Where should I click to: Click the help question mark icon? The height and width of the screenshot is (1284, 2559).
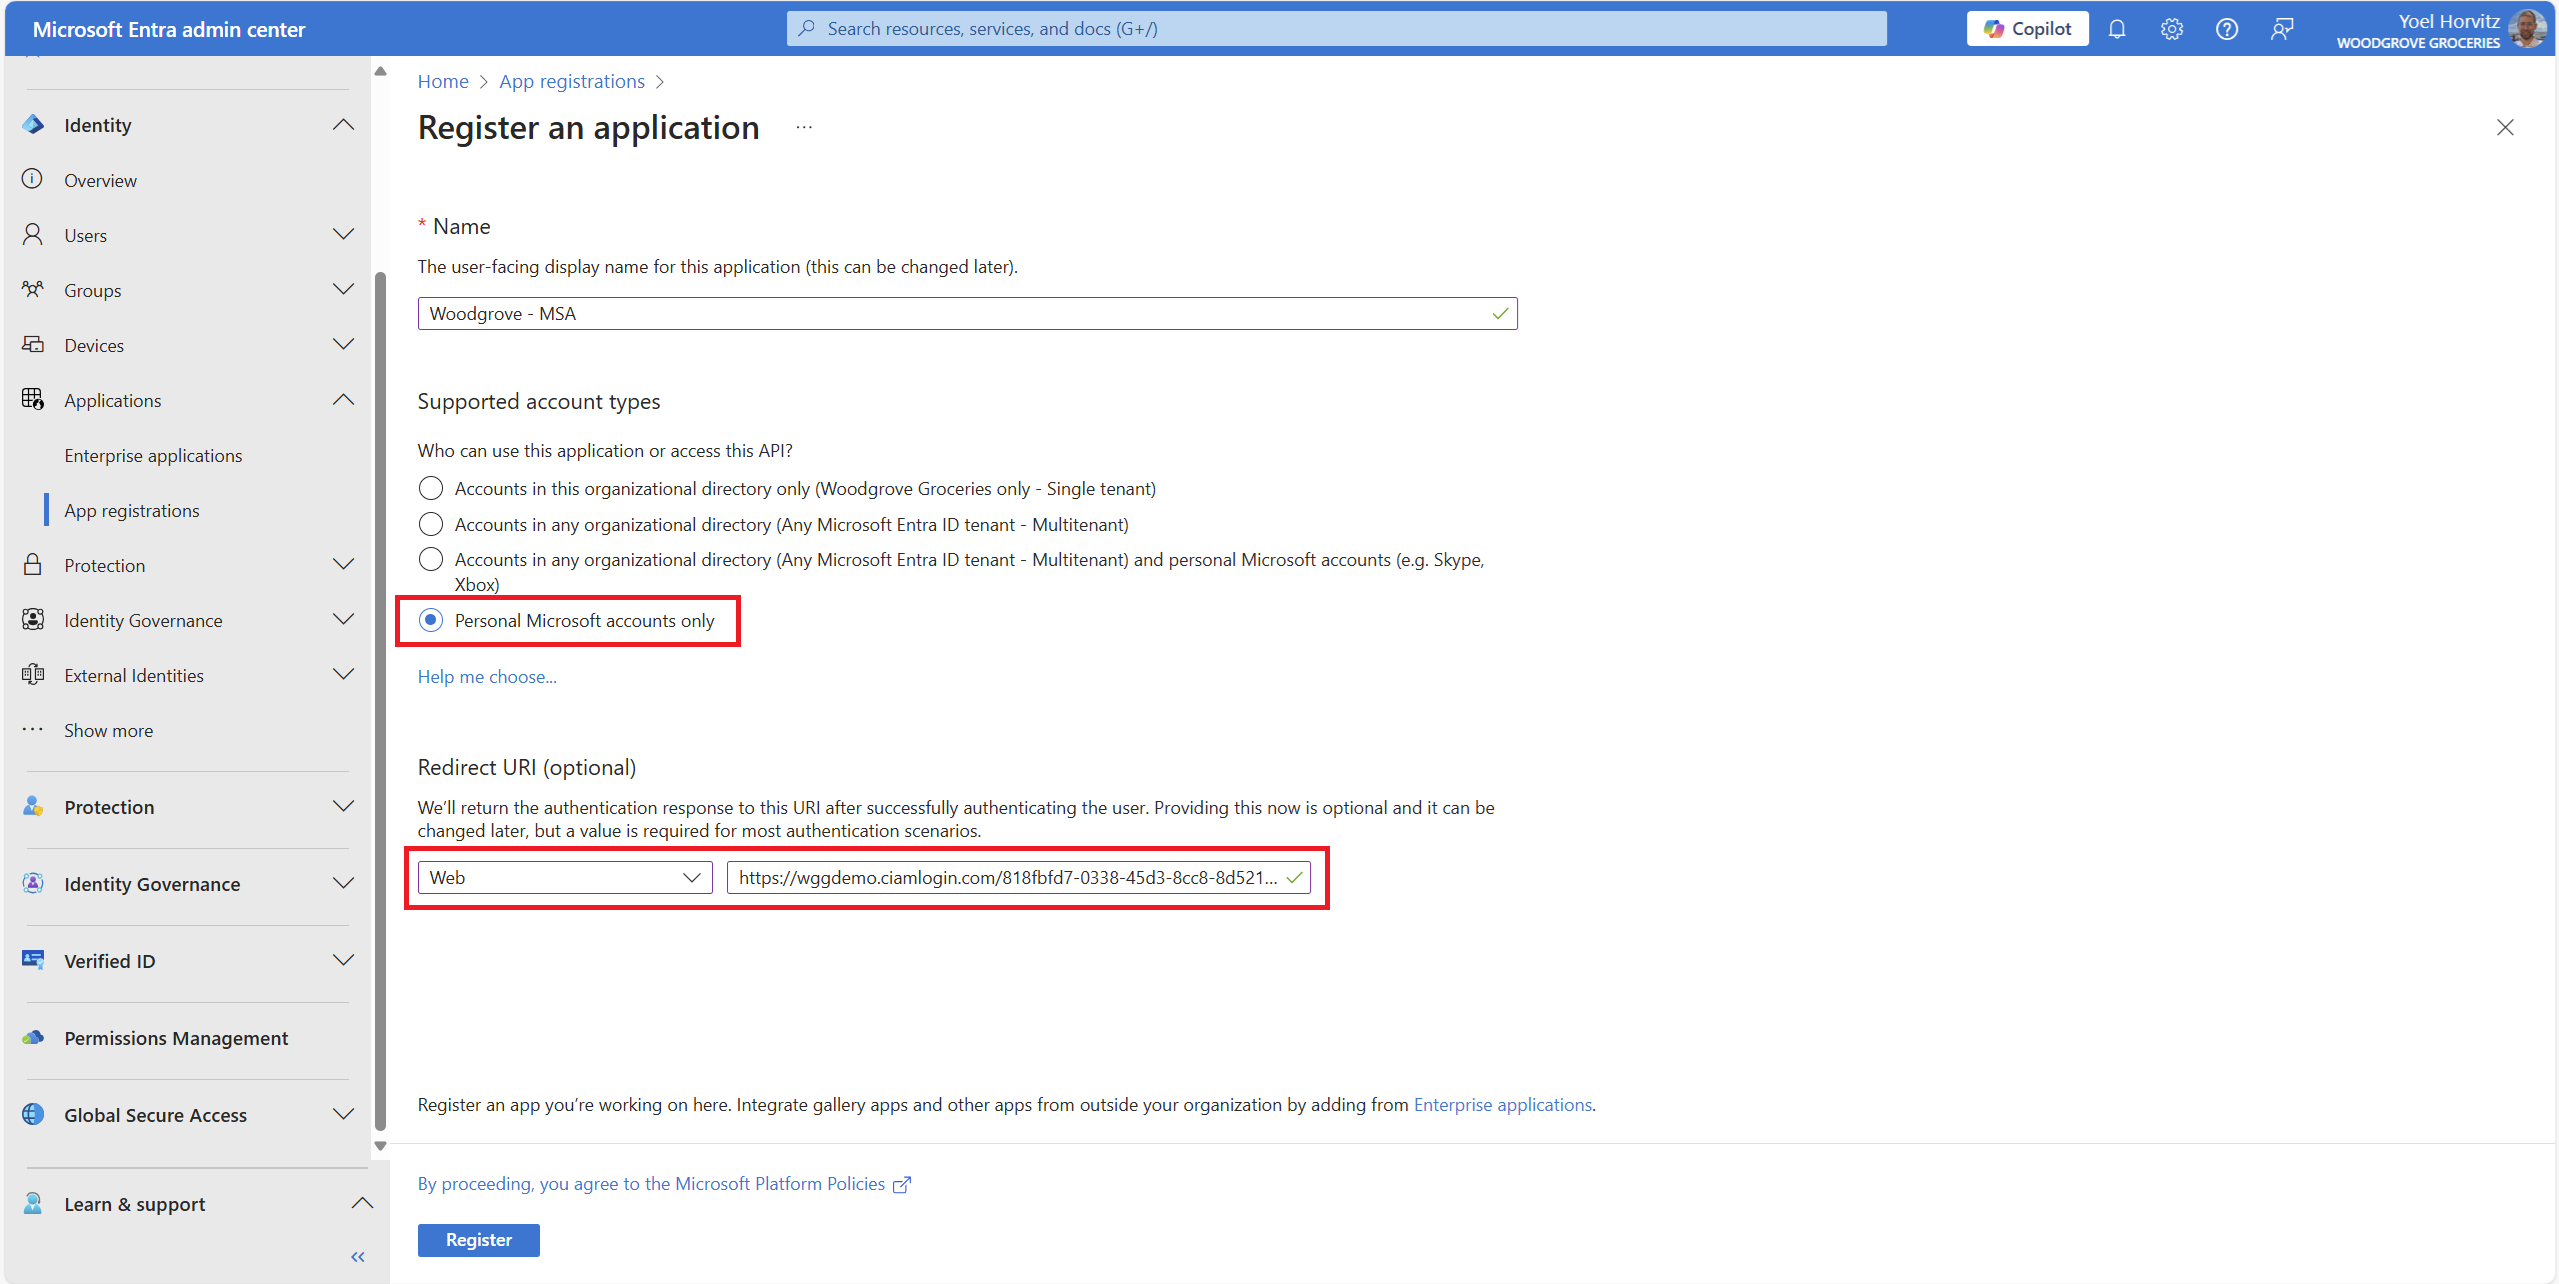tap(2226, 29)
